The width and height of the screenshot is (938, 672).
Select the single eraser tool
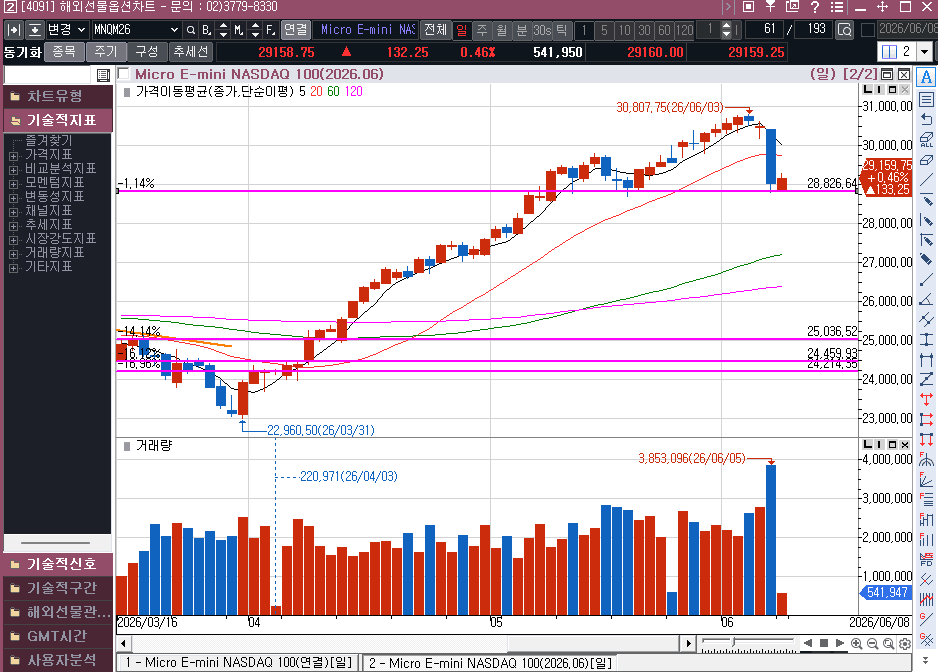926,160
